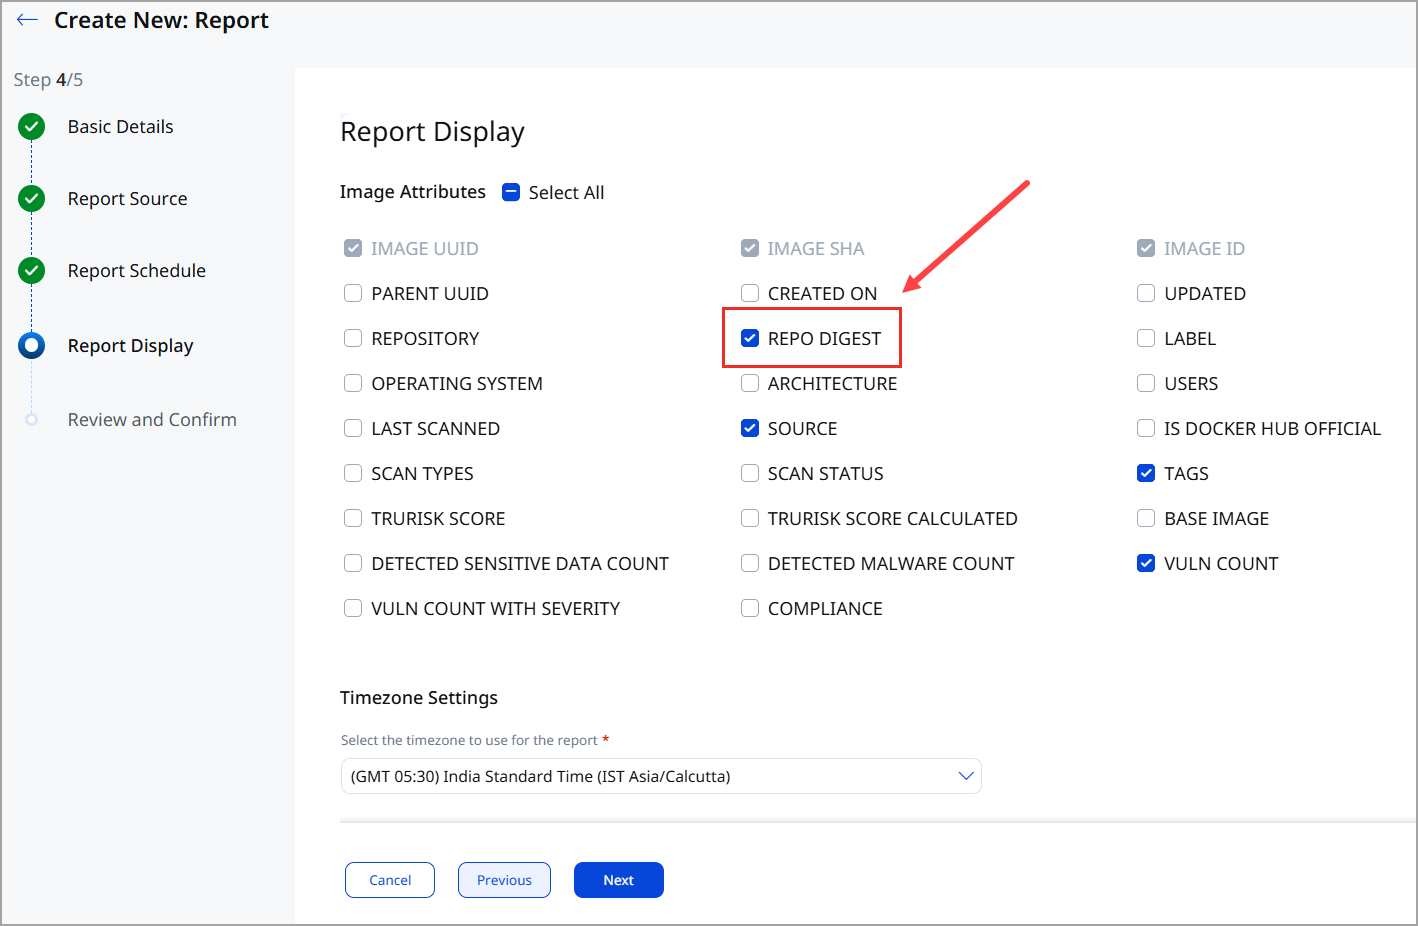This screenshot has width=1418, height=926.
Task: Click the Timezone Settings heading
Action: [x=419, y=698]
